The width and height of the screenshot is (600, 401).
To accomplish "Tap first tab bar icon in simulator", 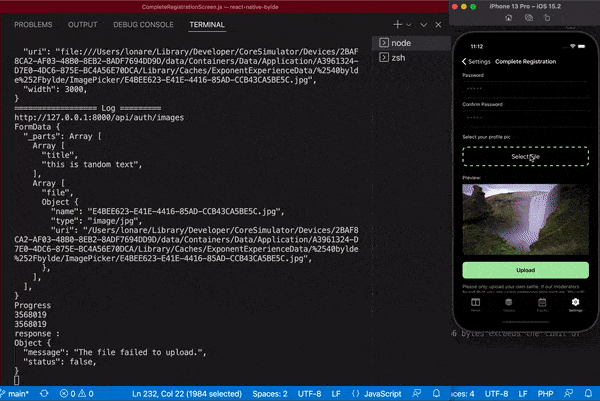I will click(x=475, y=304).
